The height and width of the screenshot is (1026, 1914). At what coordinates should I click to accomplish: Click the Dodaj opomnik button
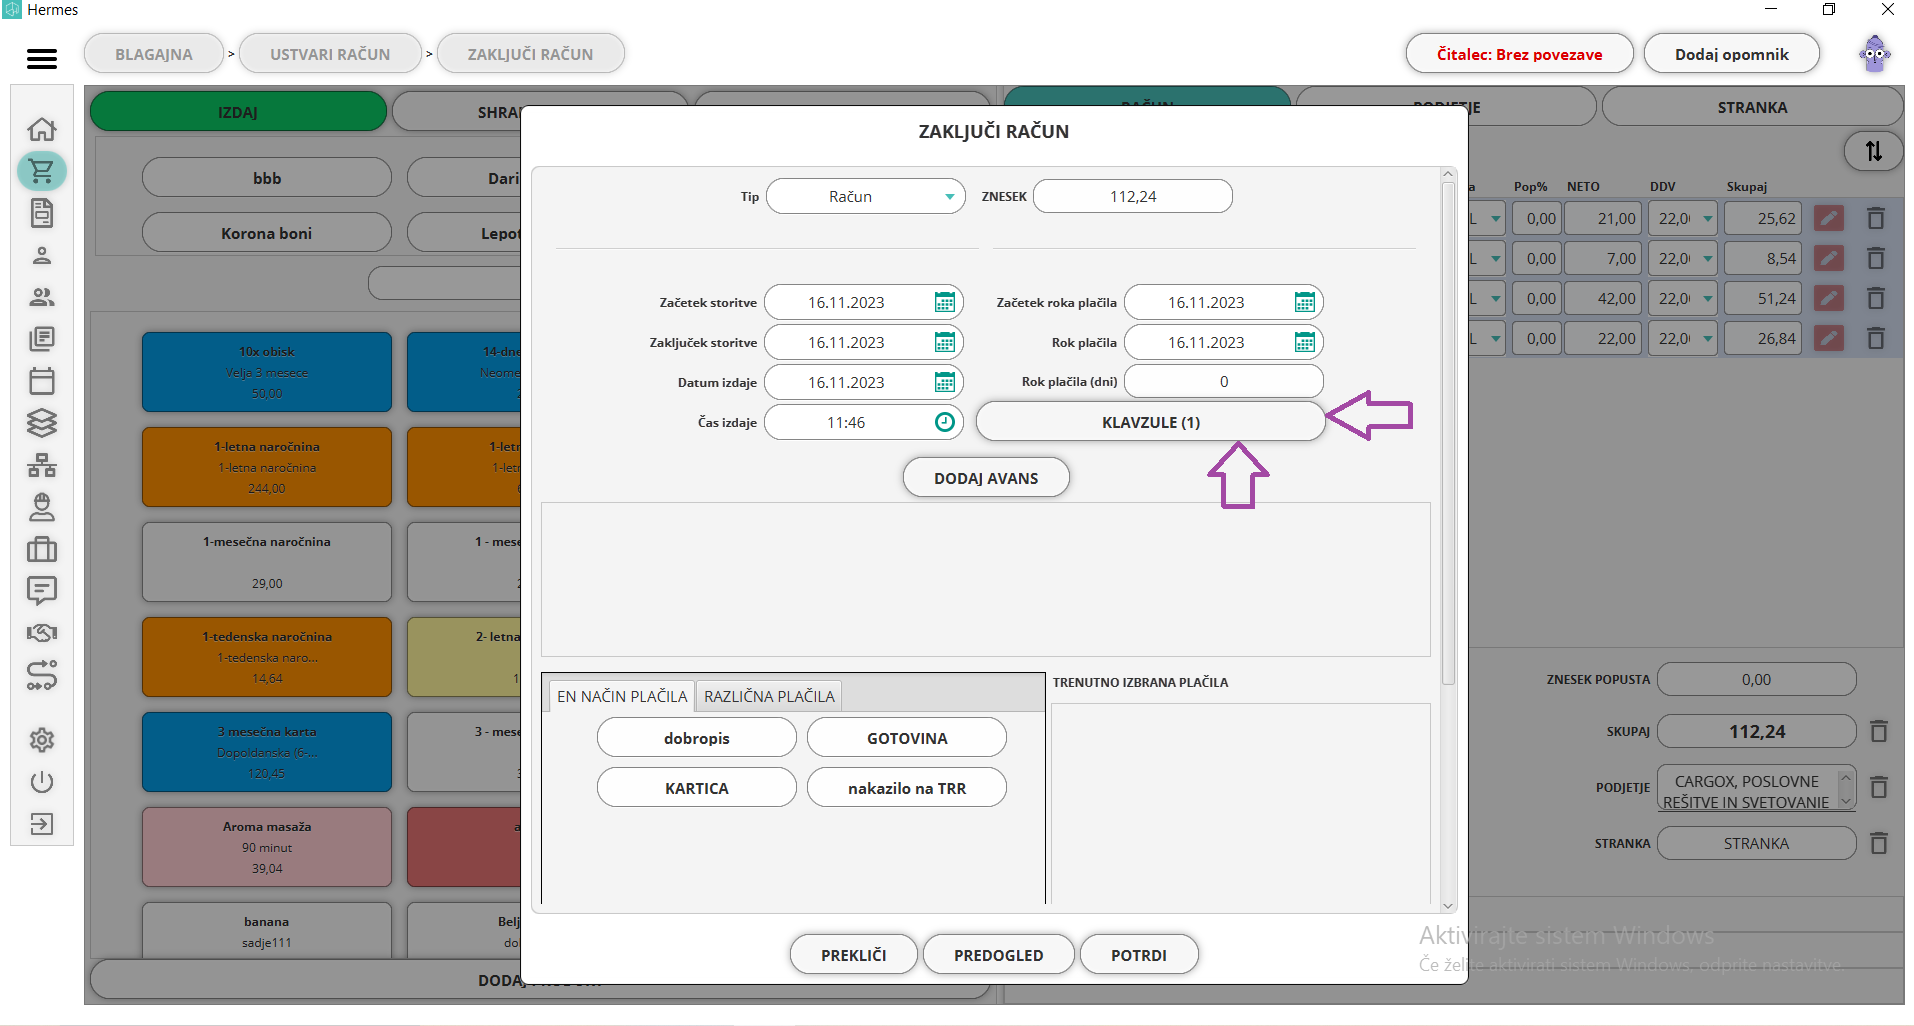[x=1732, y=54]
